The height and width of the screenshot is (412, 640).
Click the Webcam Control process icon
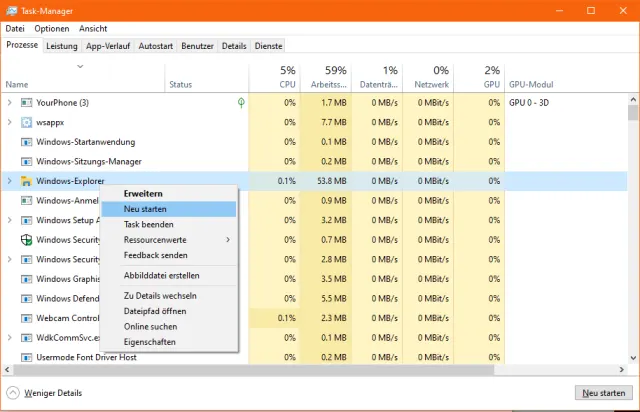[x=26, y=318]
